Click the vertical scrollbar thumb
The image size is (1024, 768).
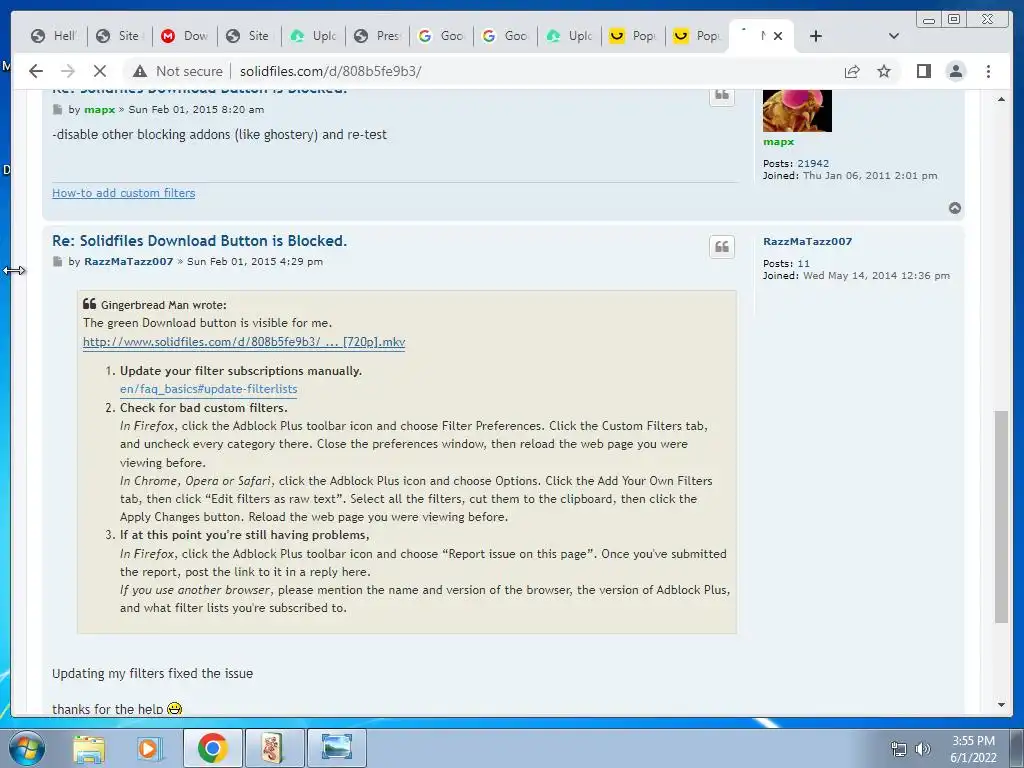1001,516
